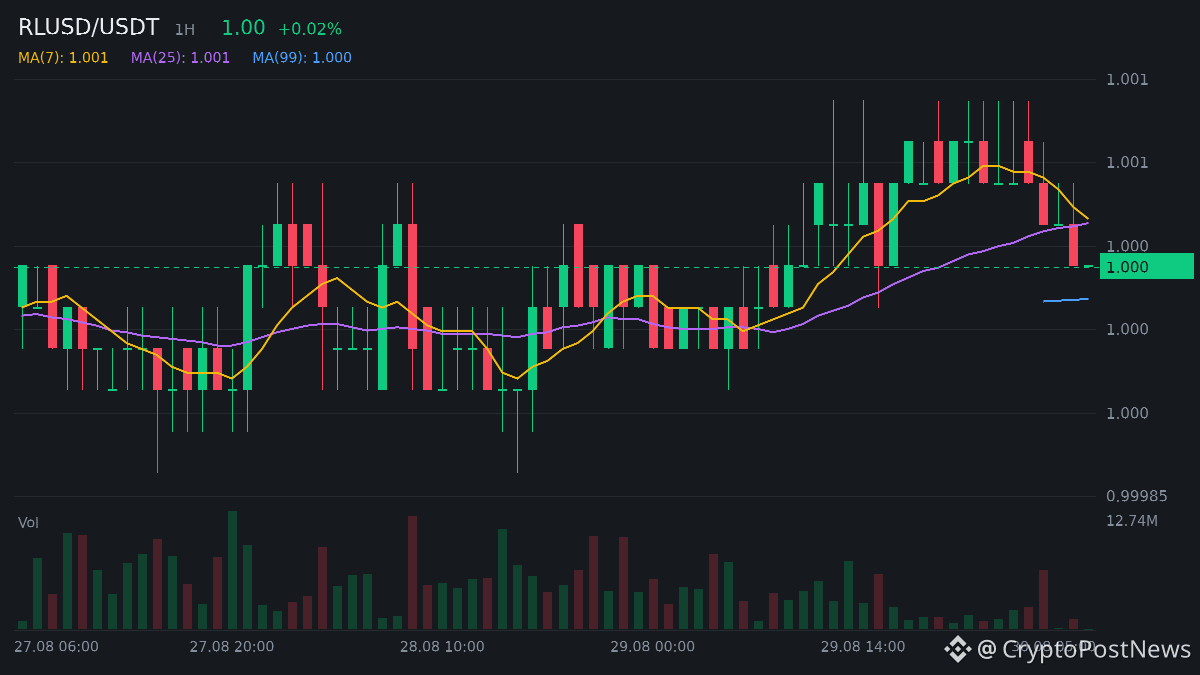The image size is (1200, 675).
Task: Click the +0.02% change value
Action: click(x=310, y=29)
